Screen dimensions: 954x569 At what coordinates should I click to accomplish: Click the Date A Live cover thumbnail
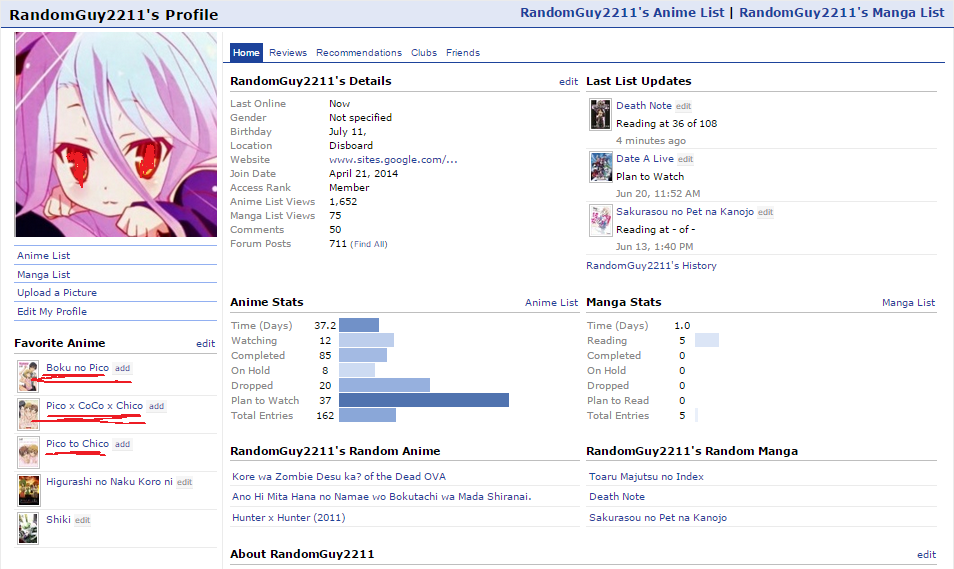click(600, 167)
